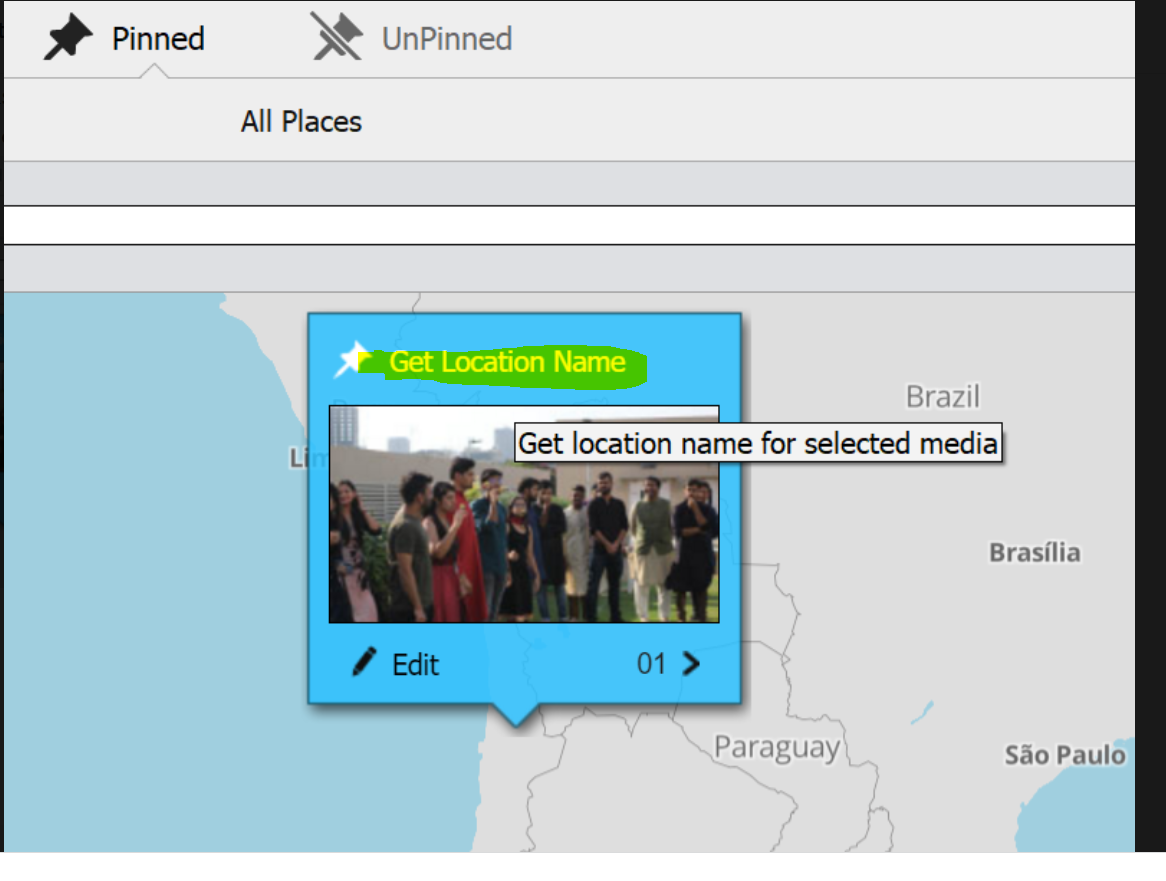1166x881 pixels.
Task: Click the UnPinned crossed-pin icon
Action: (338, 36)
